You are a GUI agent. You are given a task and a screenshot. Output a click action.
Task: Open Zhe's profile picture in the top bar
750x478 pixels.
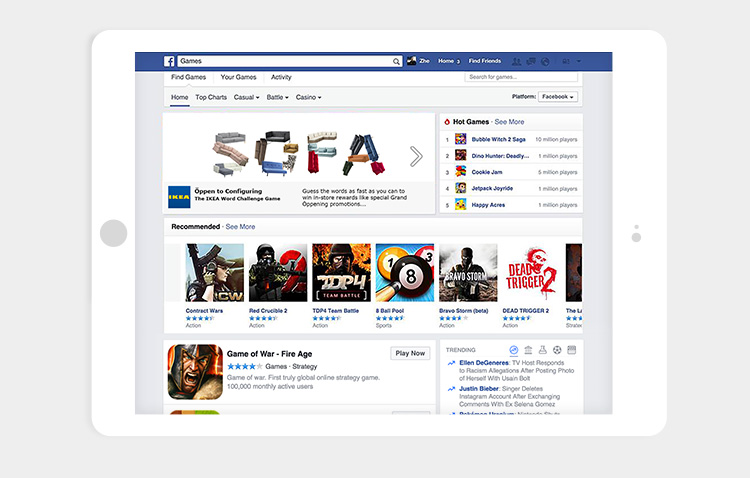pos(411,61)
